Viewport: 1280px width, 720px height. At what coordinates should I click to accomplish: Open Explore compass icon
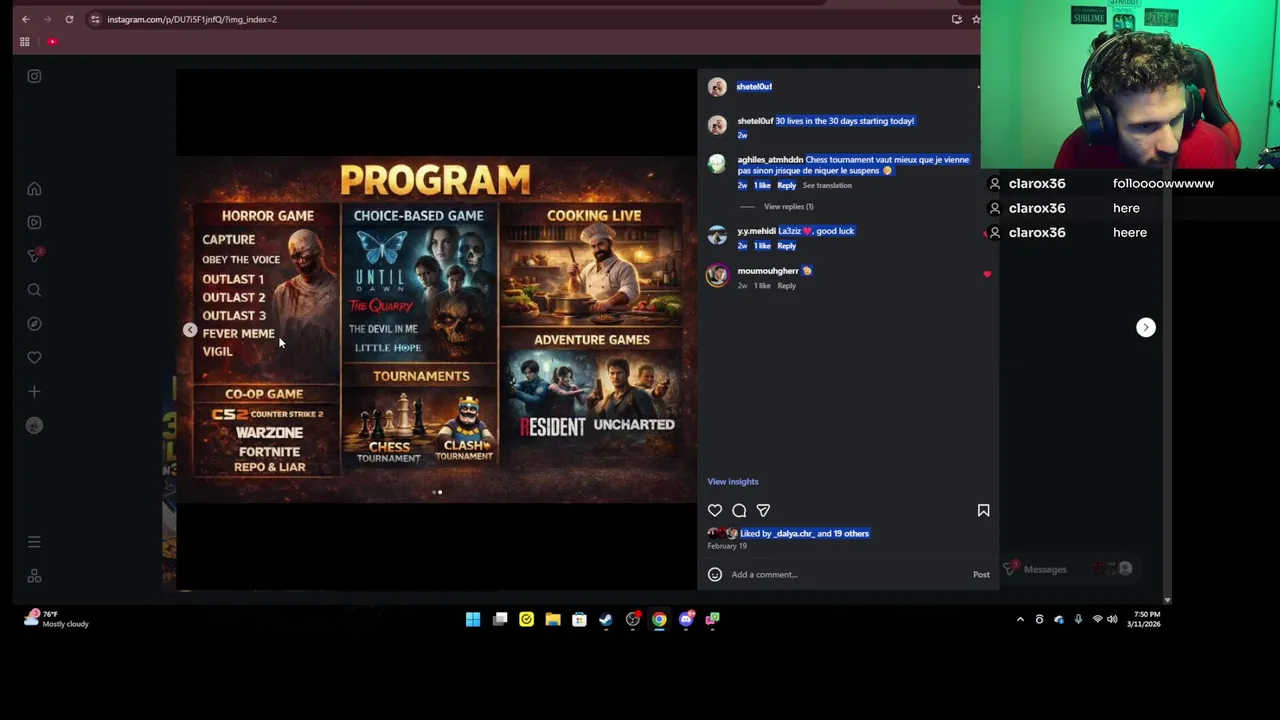(x=34, y=324)
